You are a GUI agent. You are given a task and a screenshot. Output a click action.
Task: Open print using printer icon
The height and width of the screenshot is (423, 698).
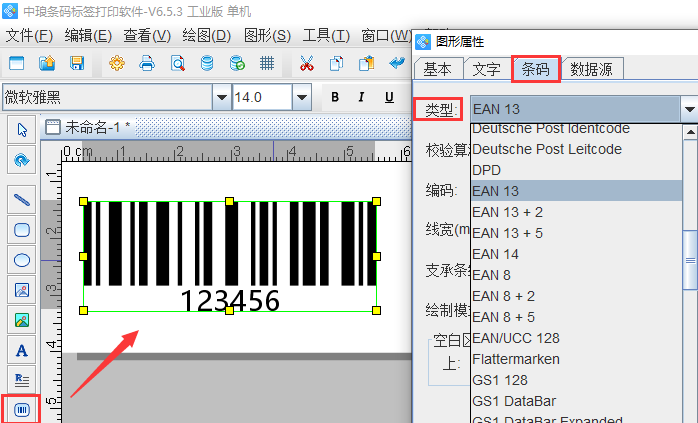click(x=147, y=63)
